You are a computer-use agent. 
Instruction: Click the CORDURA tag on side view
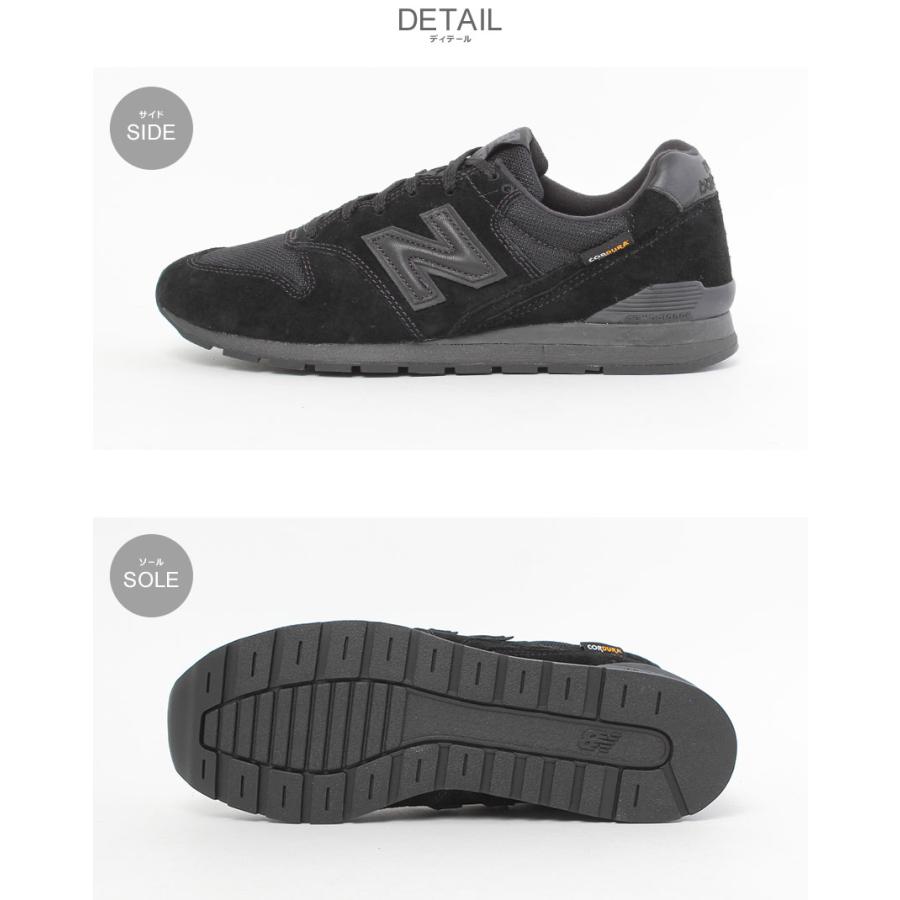click(x=609, y=251)
